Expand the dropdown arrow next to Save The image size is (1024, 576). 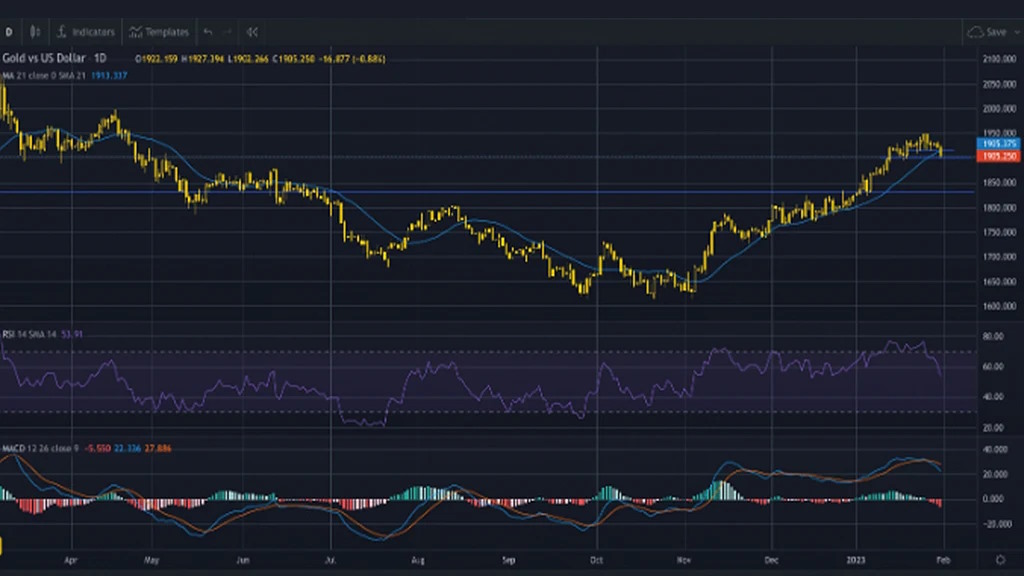click(x=1017, y=32)
